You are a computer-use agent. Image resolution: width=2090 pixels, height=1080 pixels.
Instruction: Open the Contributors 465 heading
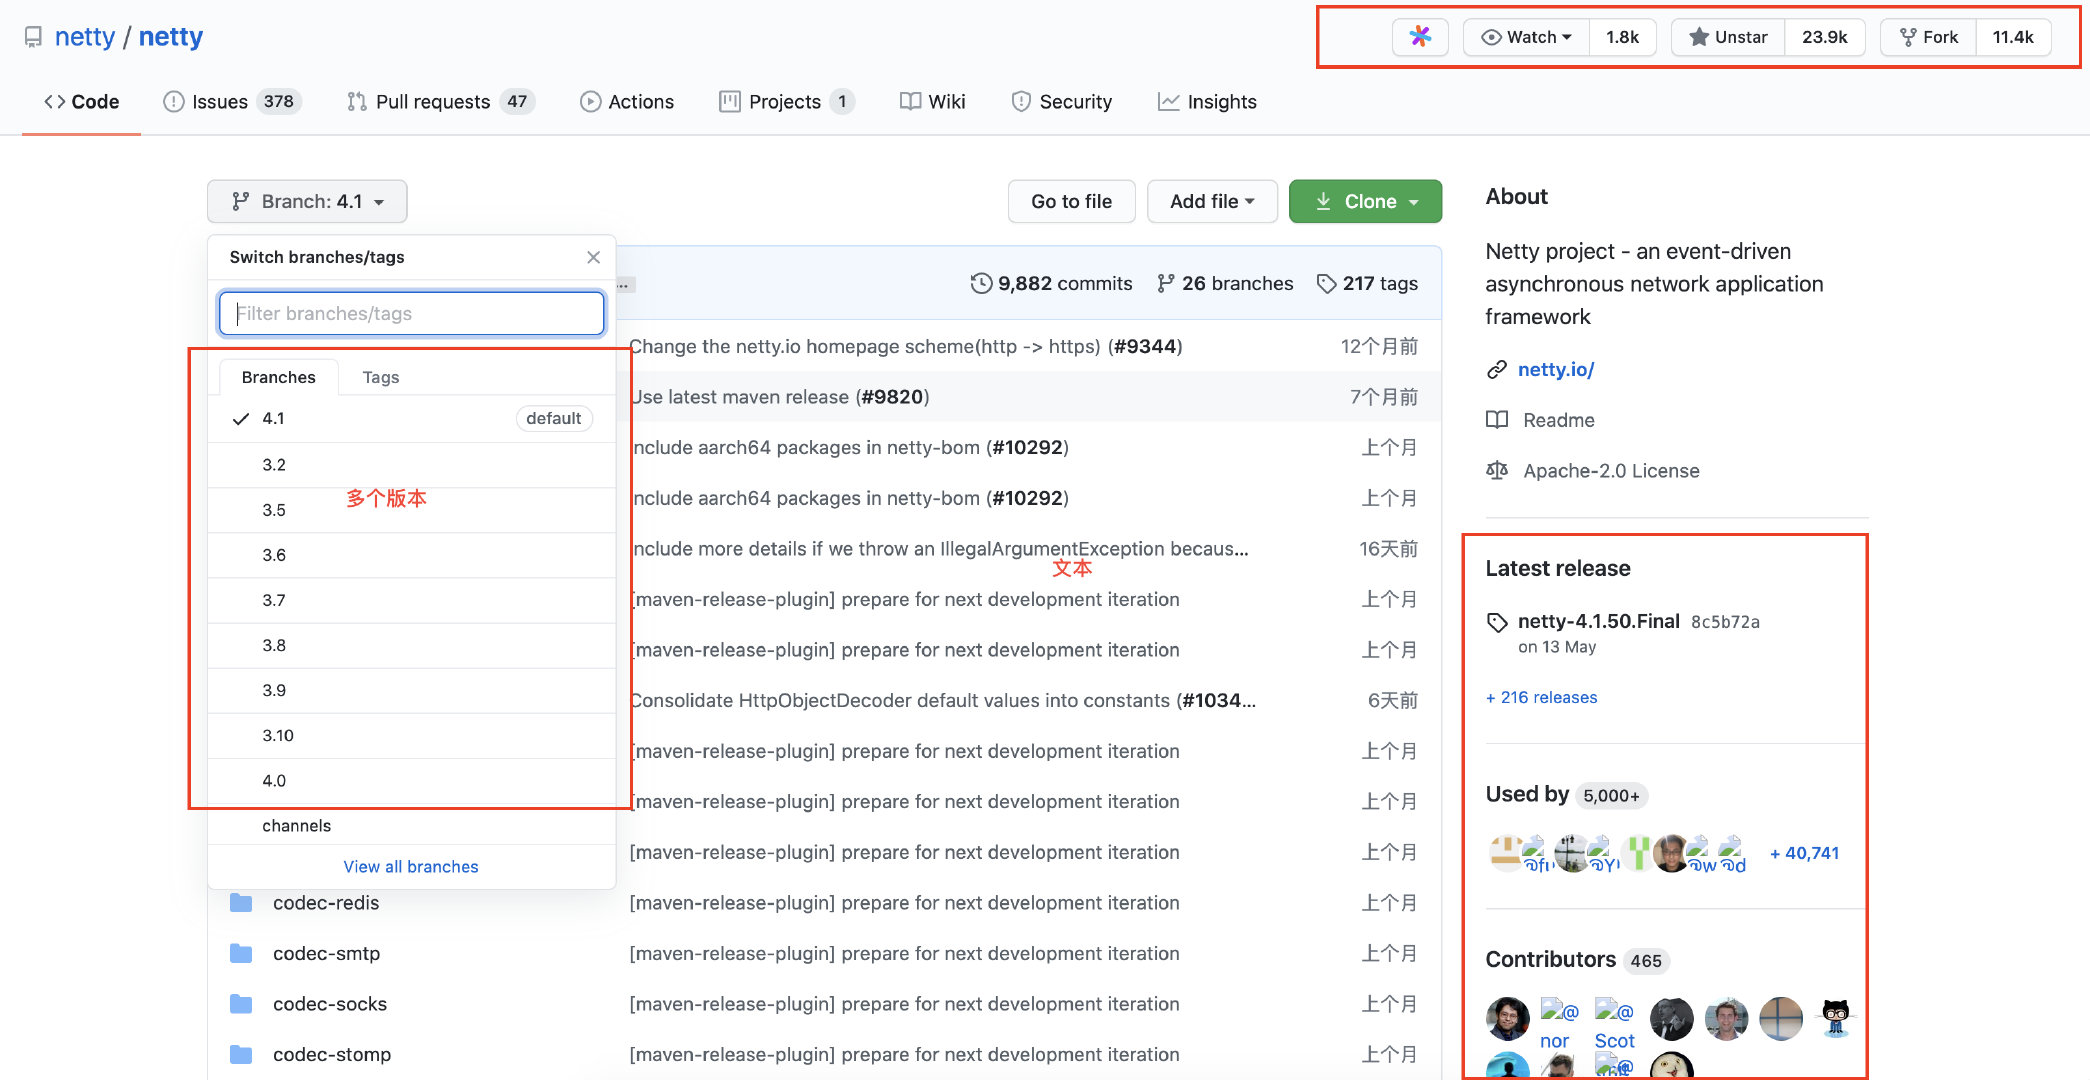[1577, 960]
